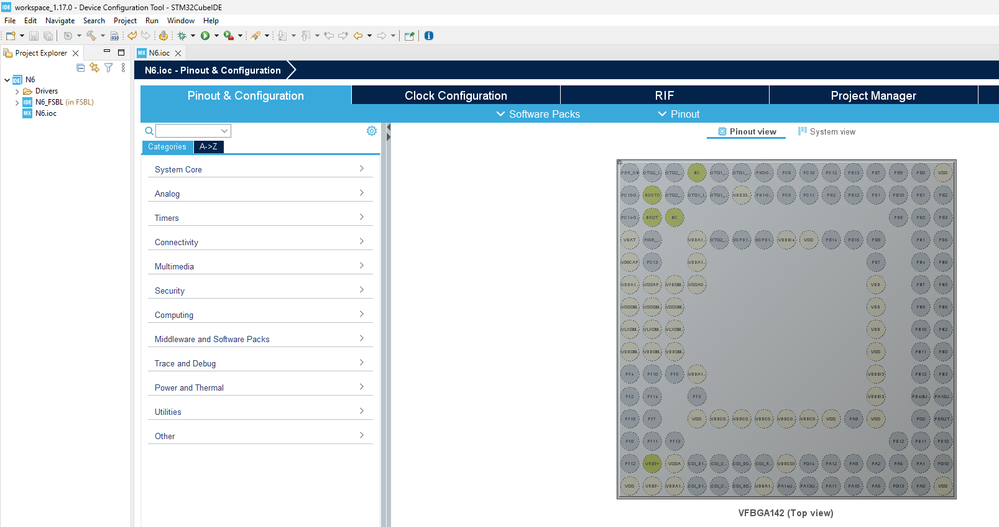Click the New project toolbar icon

click(x=11, y=36)
